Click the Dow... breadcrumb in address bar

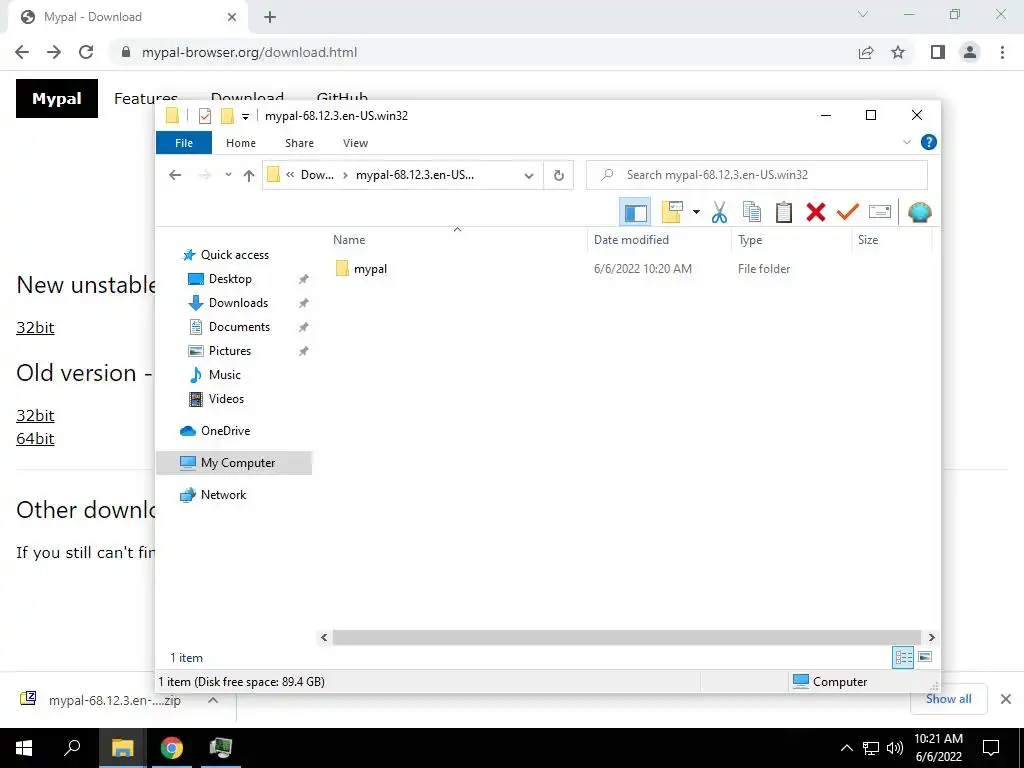[317, 175]
